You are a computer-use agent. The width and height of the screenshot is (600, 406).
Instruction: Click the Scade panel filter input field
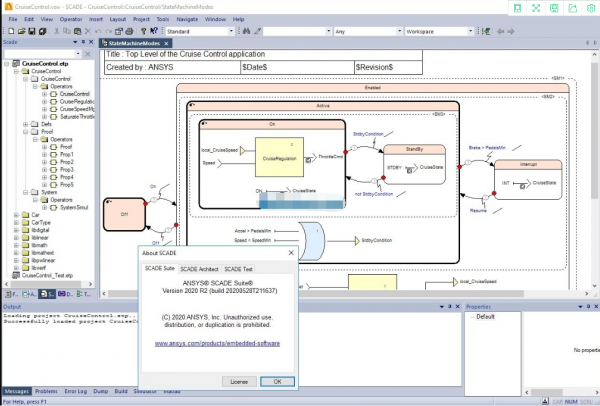[39, 54]
